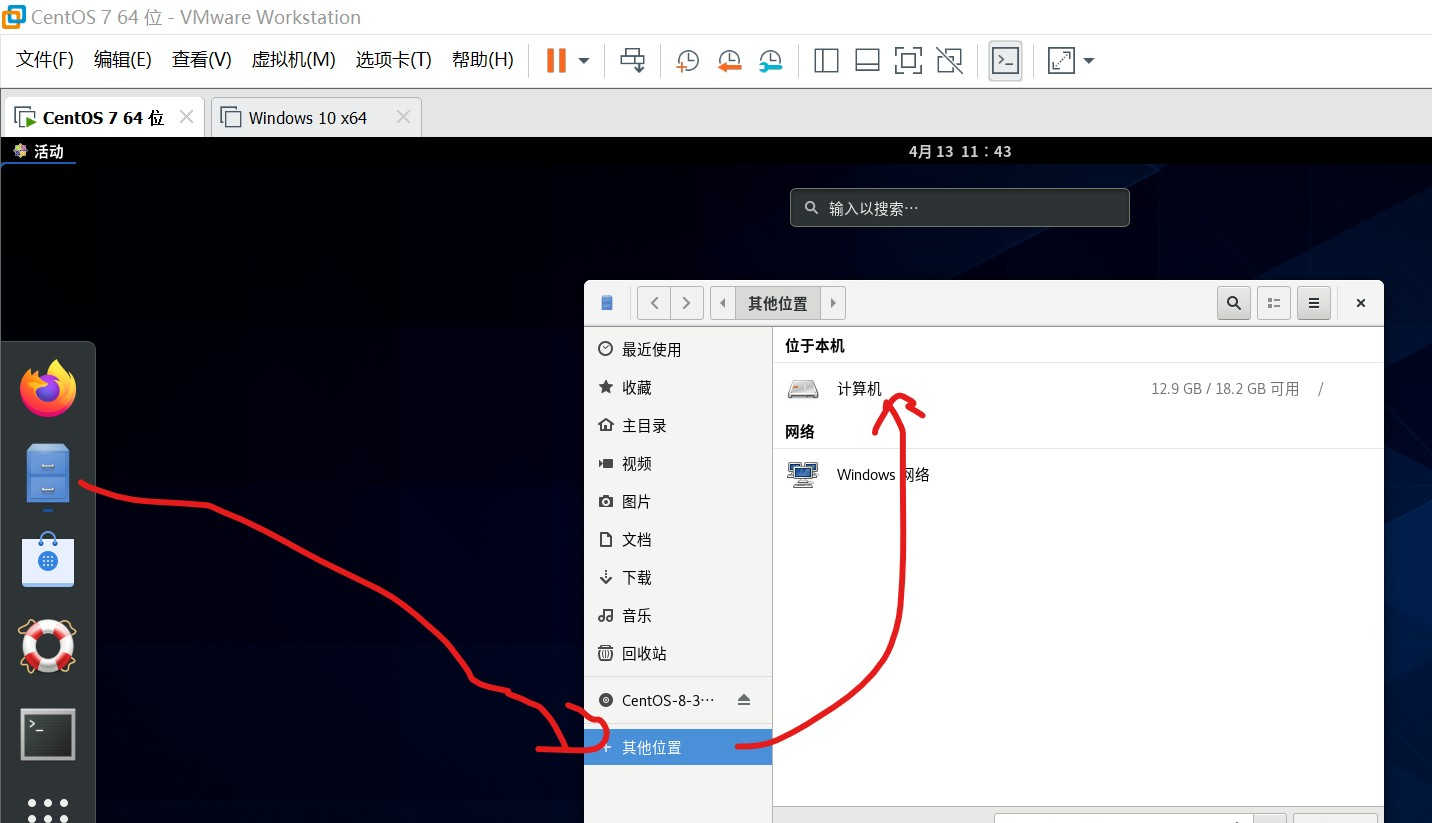Screen dimensions: 1432x823
Task: Close the CentOS 7 64 位 tab
Action: (186, 117)
